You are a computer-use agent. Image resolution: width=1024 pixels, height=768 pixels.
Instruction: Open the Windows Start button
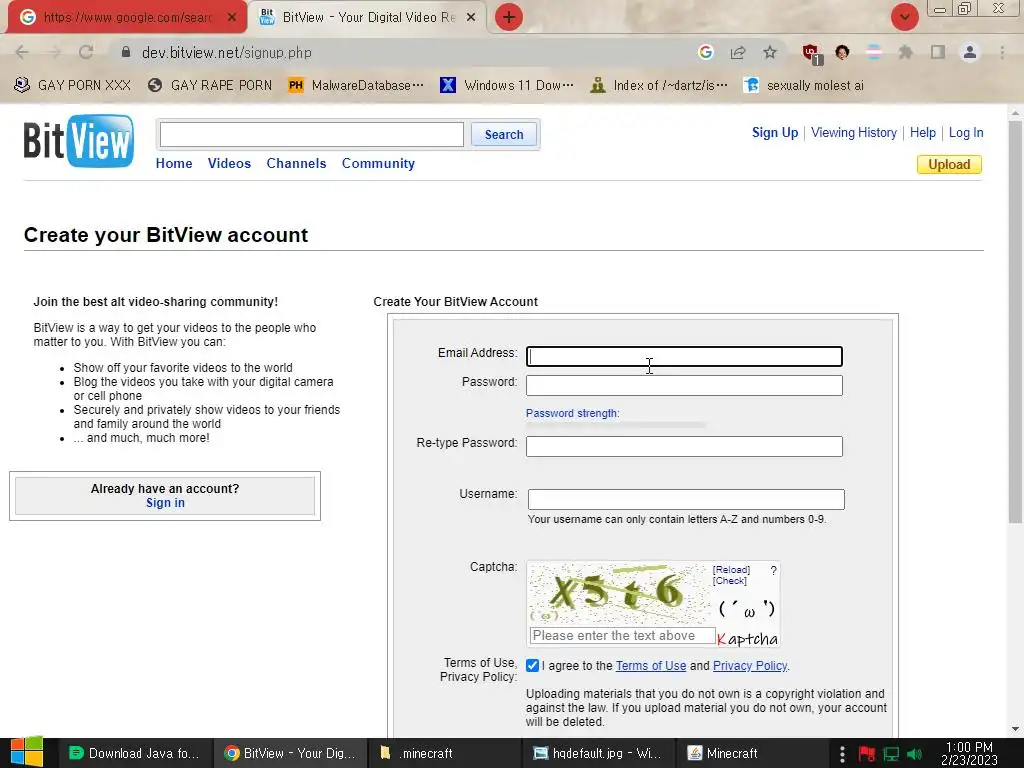click(26, 752)
